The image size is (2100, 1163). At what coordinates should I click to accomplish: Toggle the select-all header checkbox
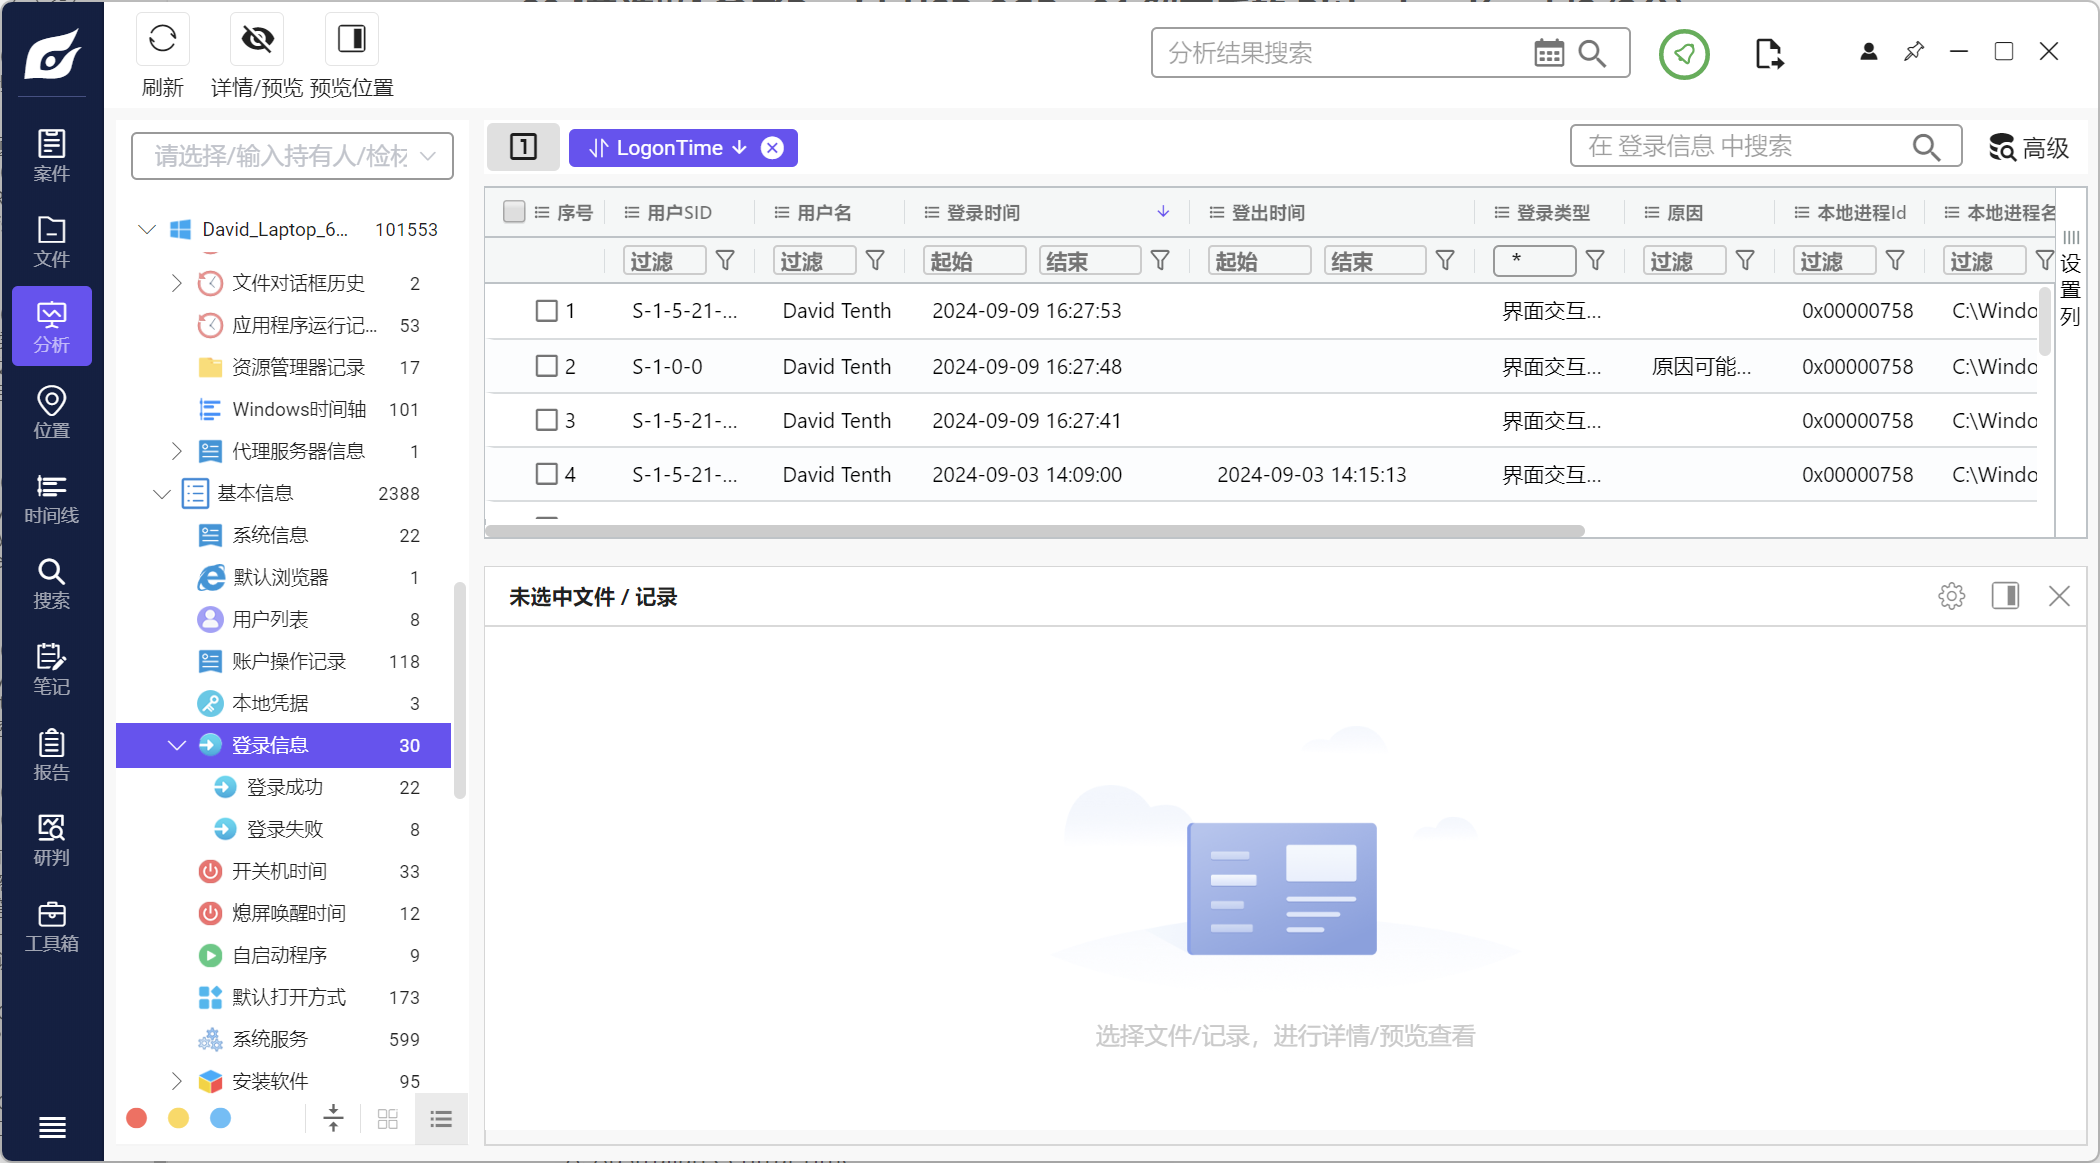coord(514,212)
